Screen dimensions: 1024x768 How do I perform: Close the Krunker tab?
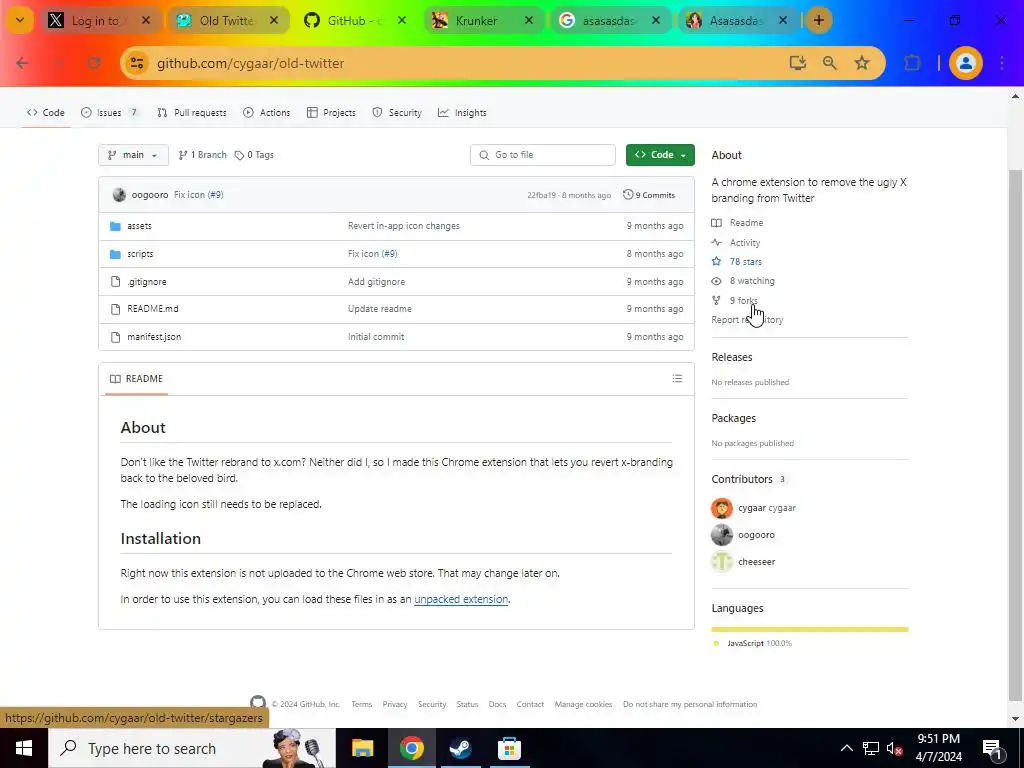pos(529,21)
